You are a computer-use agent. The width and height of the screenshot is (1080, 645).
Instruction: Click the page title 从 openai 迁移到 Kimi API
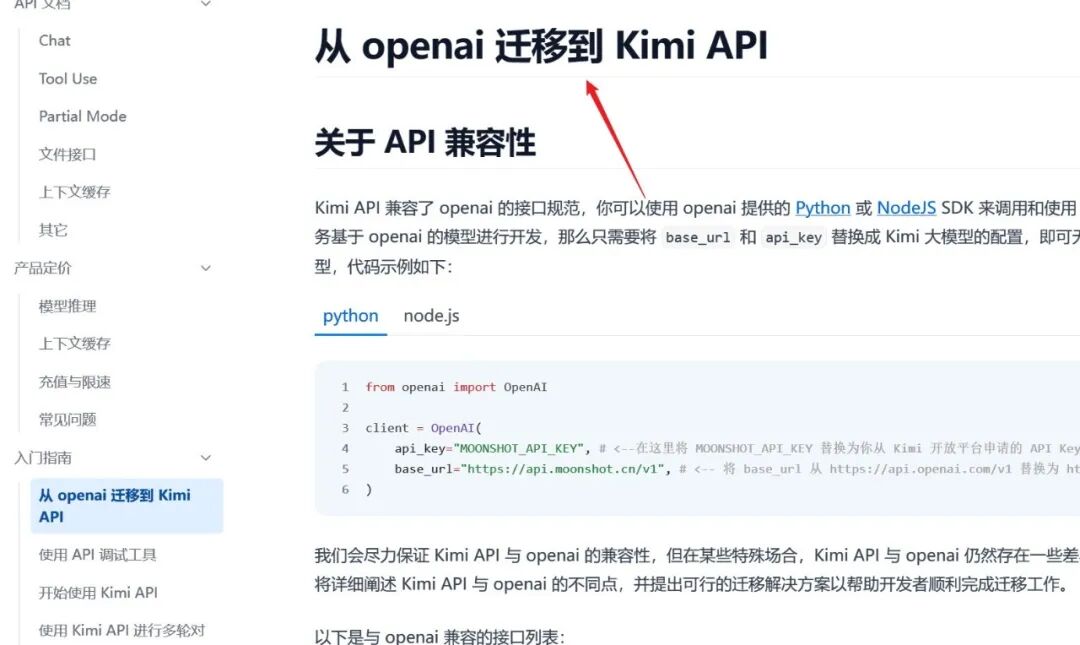click(x=541, y=46)
